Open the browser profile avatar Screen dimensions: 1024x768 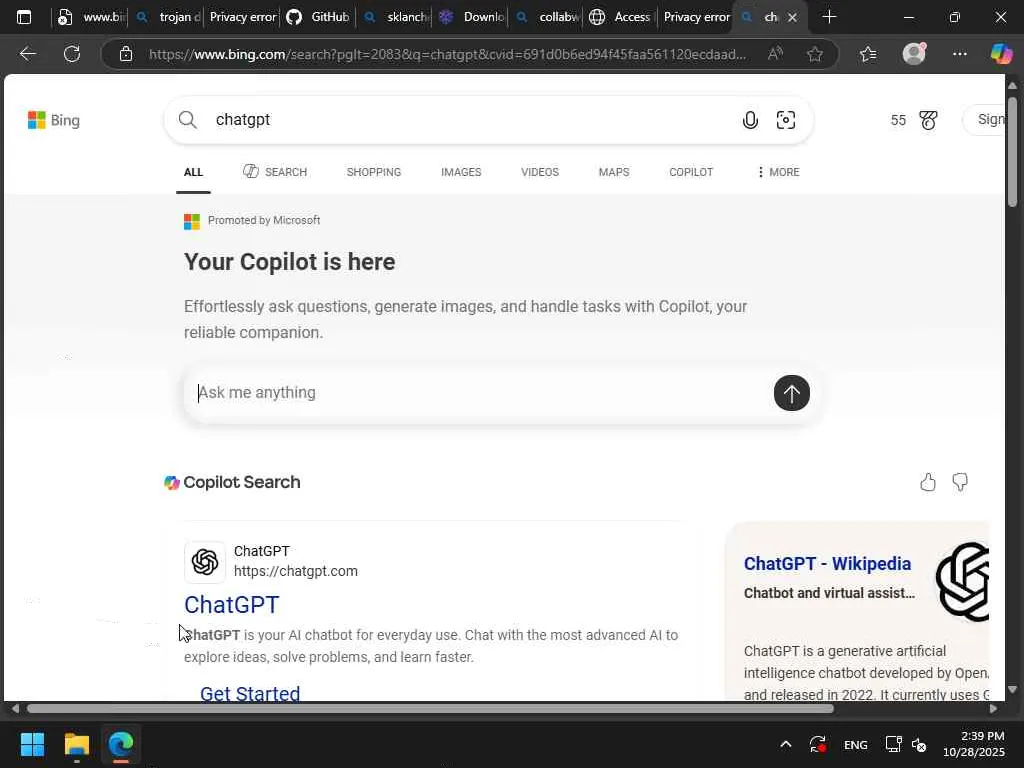[914, 54]
